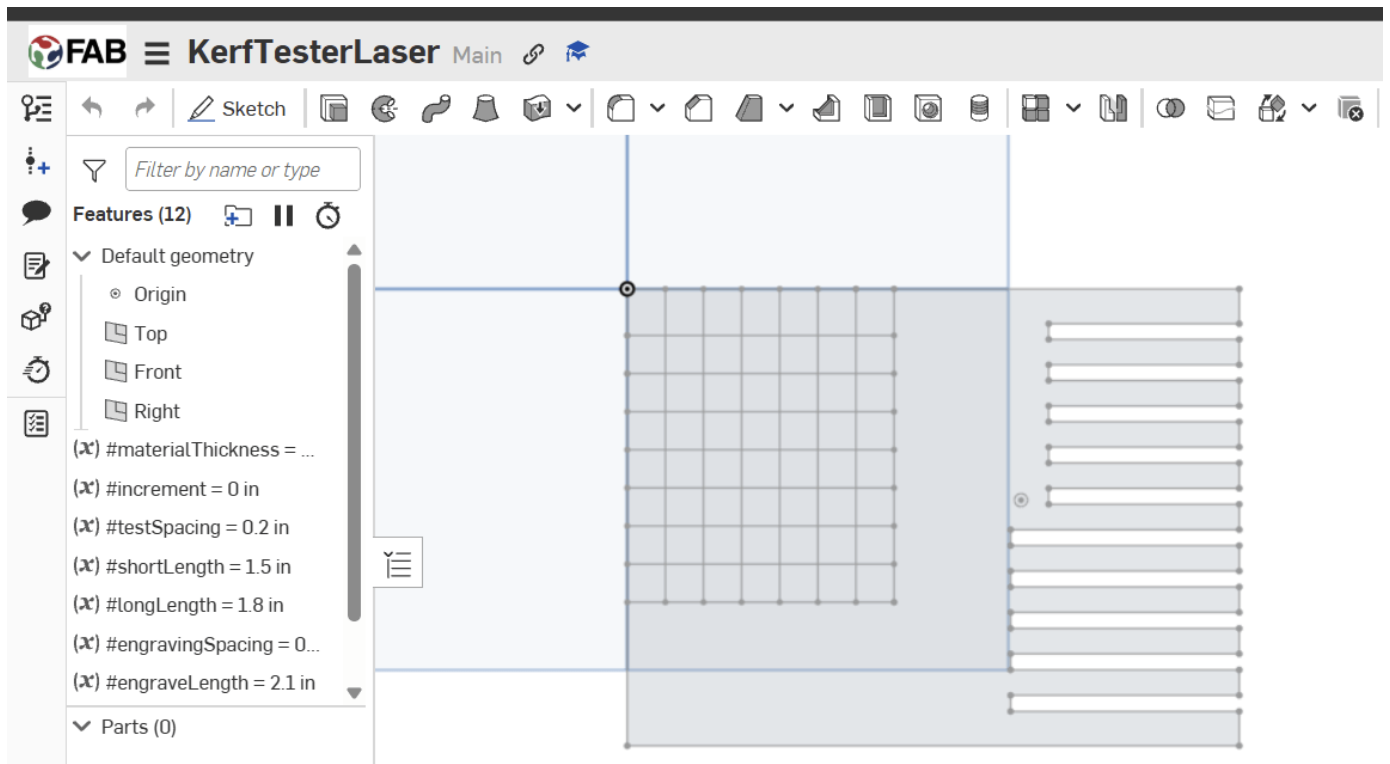Viewport: 1390px width, 764px height.
Task: Select the #engraveLength = 2.1 in variable
Action: coord(194,683)
